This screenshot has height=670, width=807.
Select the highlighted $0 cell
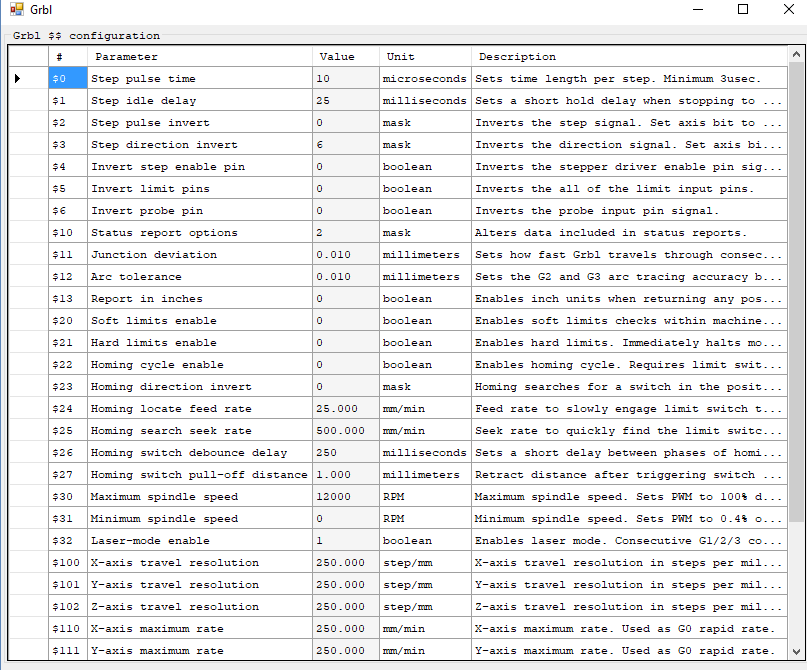(x=68, y=78)
